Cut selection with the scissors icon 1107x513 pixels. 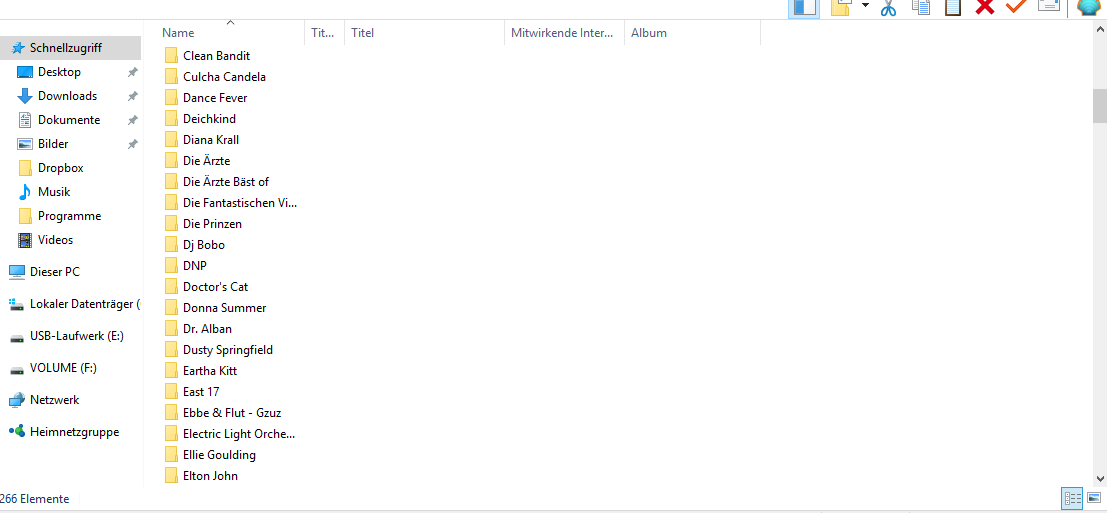(888, 8)
